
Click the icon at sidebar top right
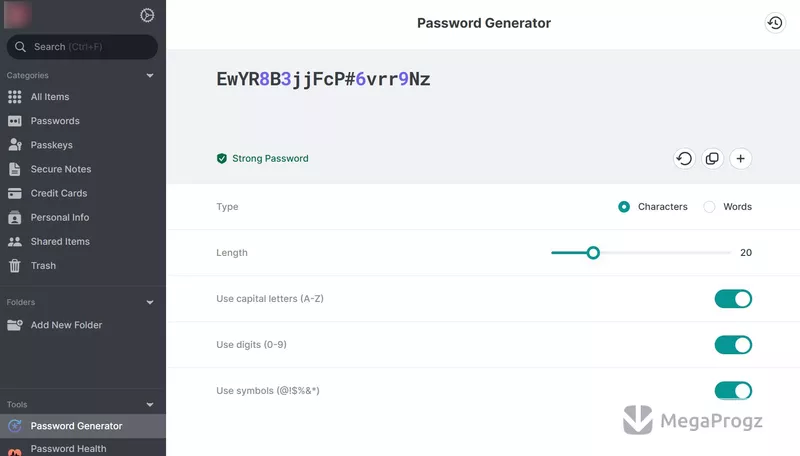147,15
